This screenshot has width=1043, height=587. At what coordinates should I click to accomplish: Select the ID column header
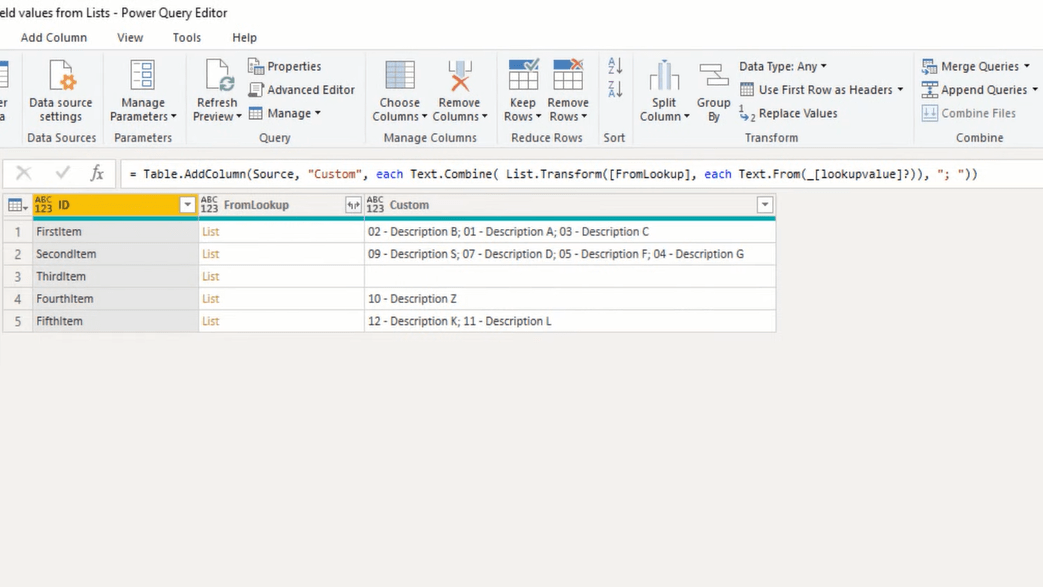(x=115, y=205)
